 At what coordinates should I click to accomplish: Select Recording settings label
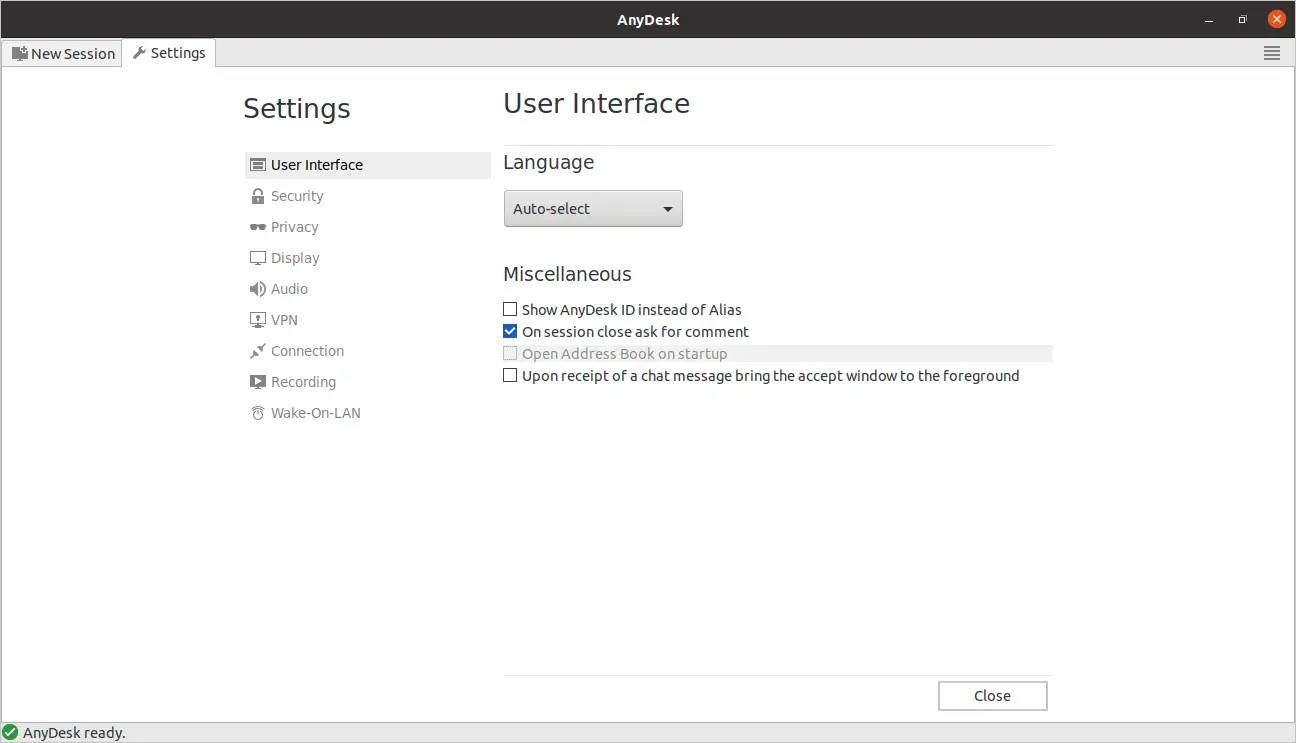click(303, 382)
